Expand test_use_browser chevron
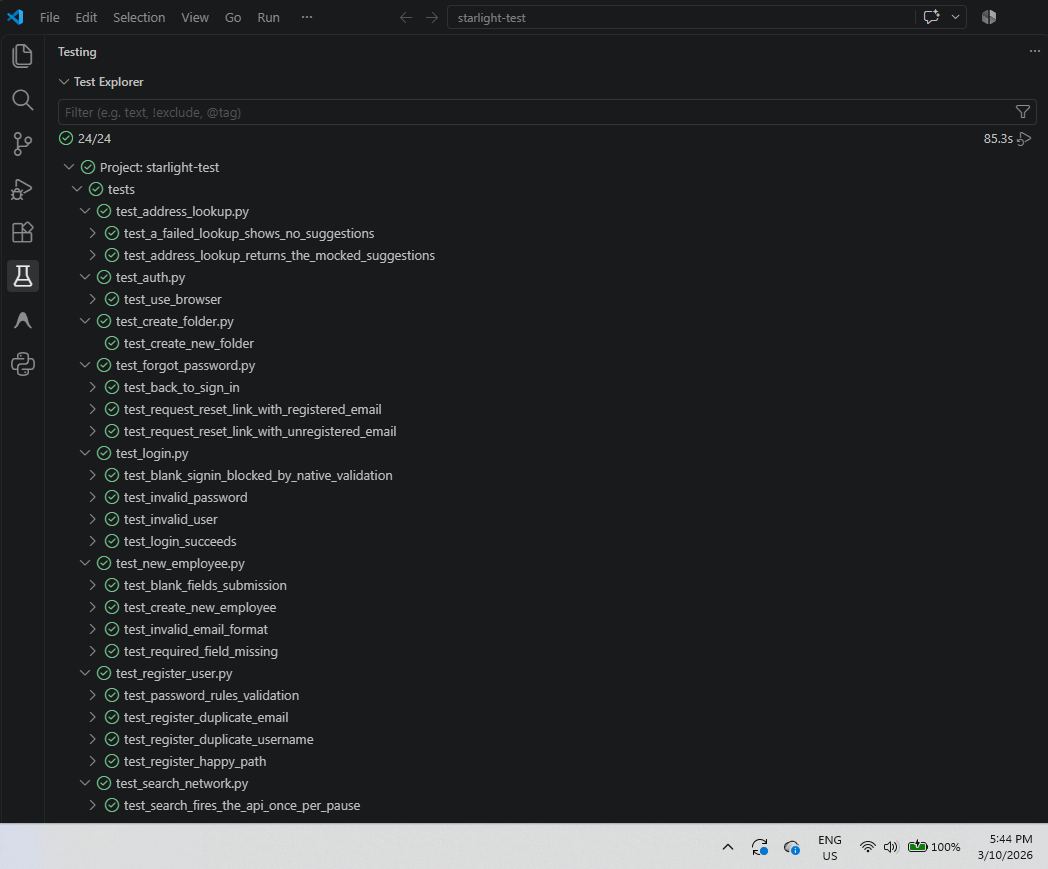This screenshot has height=869, width=1048. click(93, 299)
